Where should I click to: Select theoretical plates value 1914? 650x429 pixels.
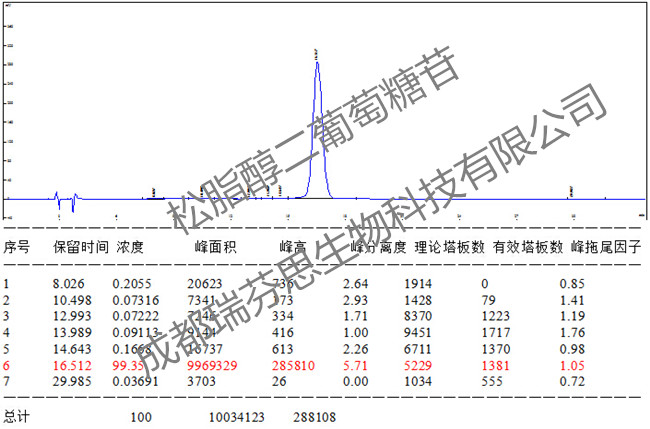coord(418,284)
